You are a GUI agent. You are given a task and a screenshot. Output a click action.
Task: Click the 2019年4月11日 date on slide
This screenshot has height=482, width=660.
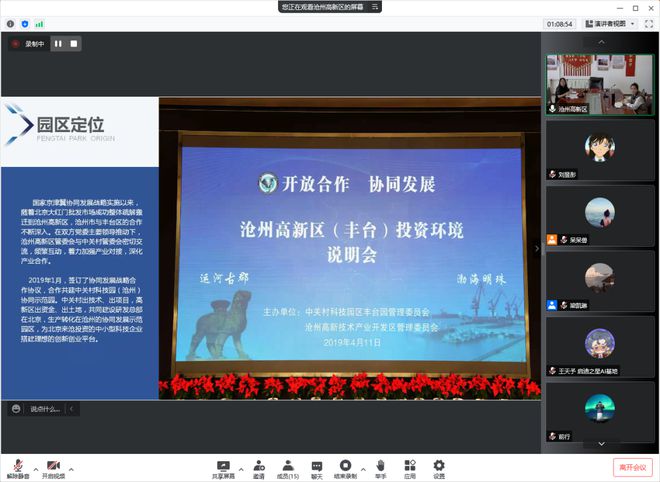(x=352, y=342)
